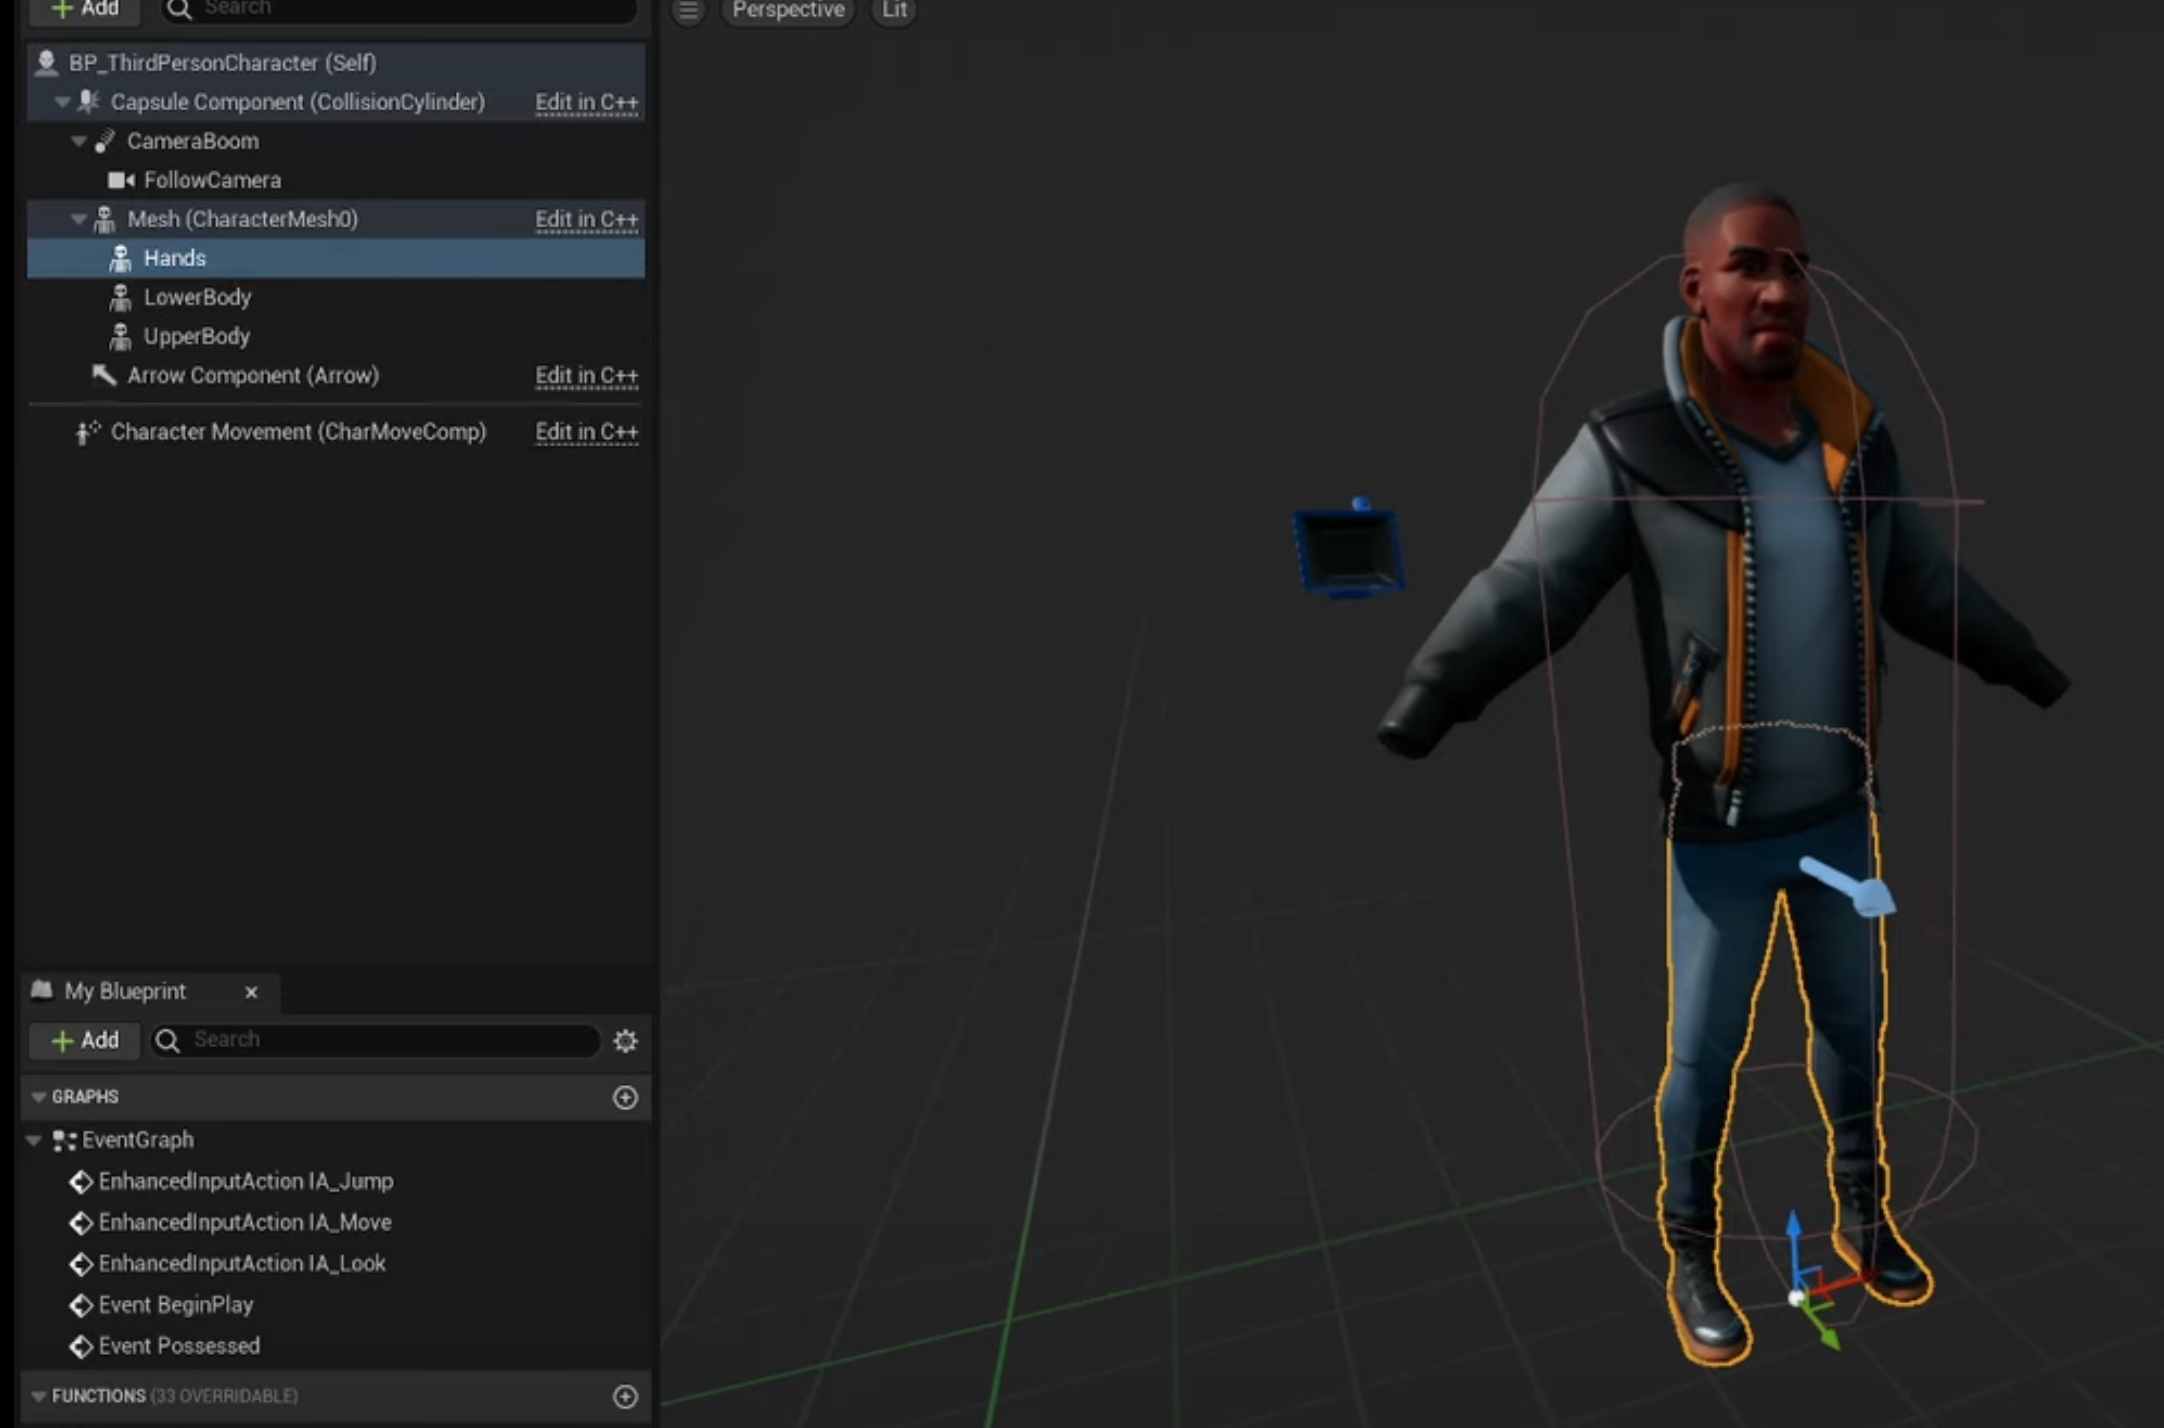Open the Lit view mode dropdown

coord(894,10)
